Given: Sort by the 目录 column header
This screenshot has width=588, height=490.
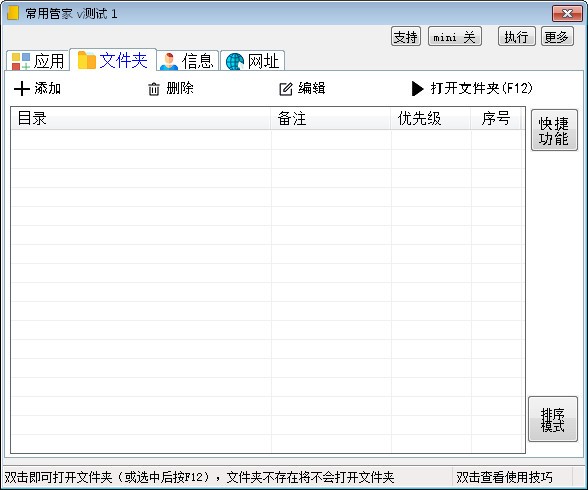Looking at the screenshot, I should point(141,118).
